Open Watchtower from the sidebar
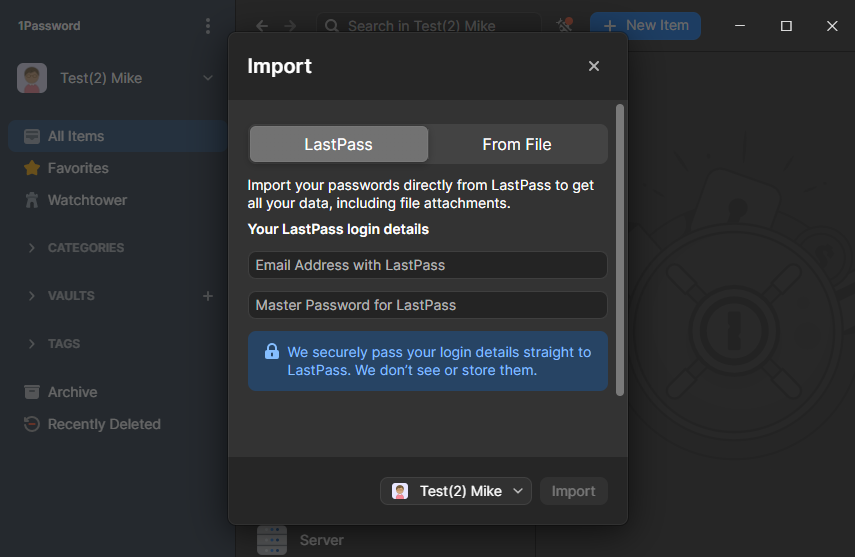 pyautogui.click(x=87, y=200)
